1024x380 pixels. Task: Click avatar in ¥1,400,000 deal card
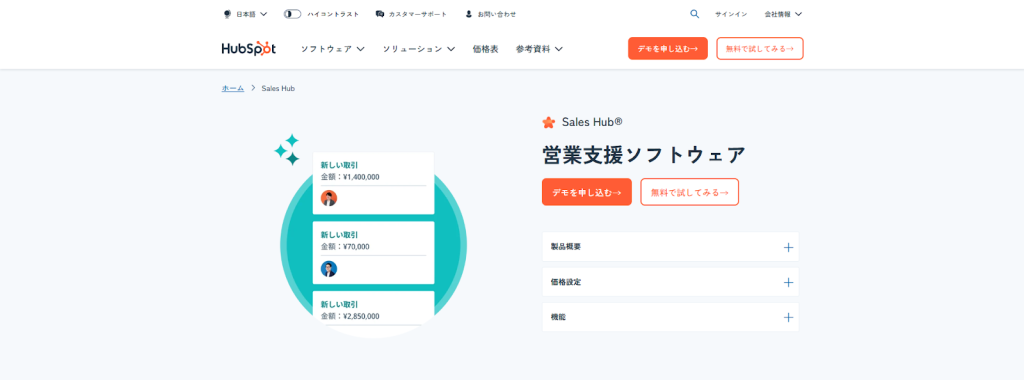coord(329,198)
